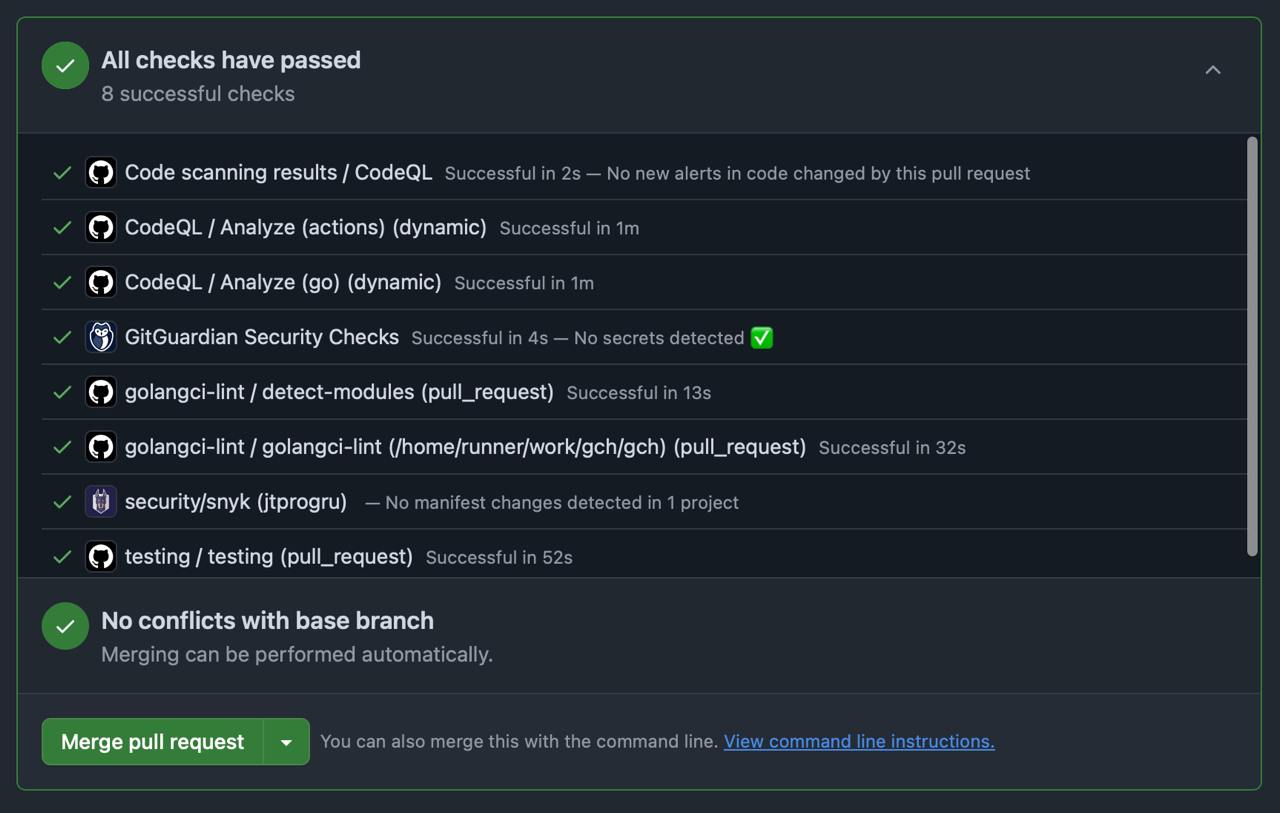Click GitHub icon beside testing / testing
This screenshot has height=813, width=1280.
tap(100, 556)
